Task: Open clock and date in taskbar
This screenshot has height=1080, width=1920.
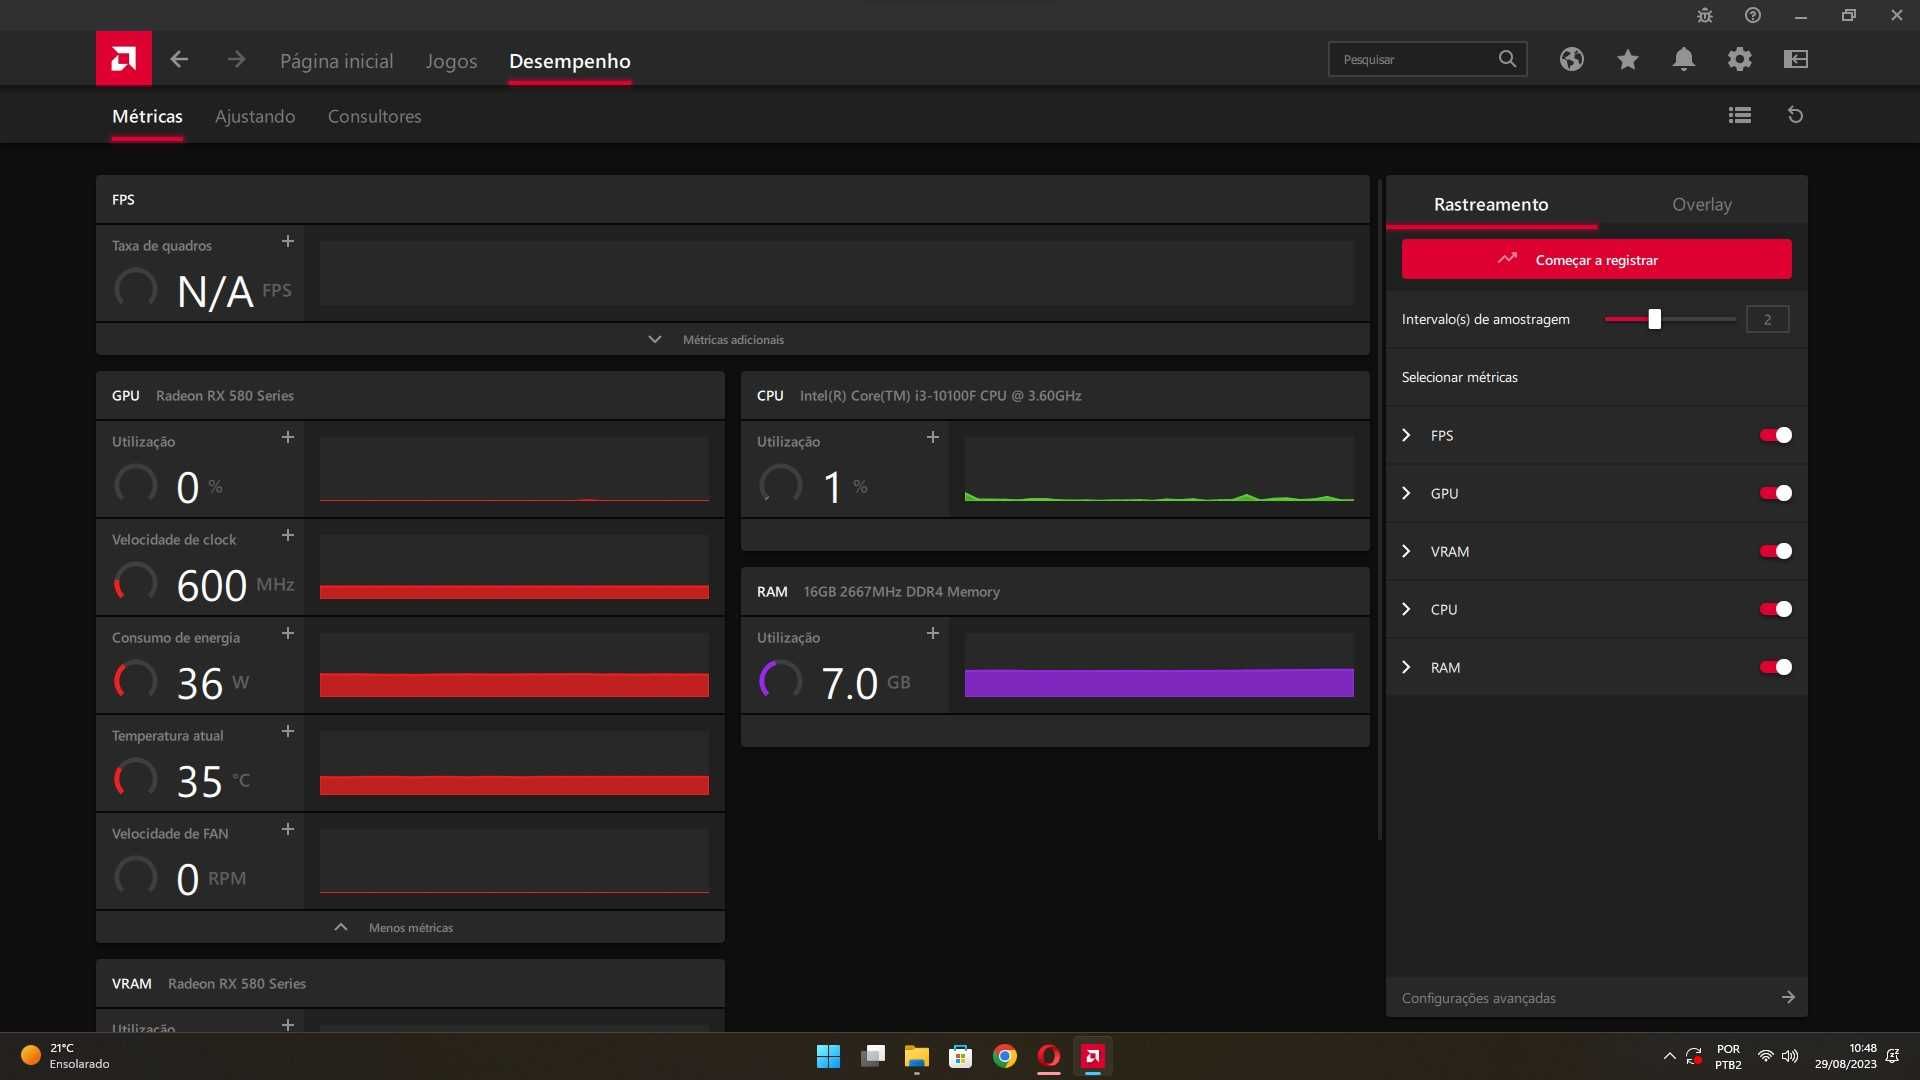Action: pyautogui.click(x=1845, y=1056)
